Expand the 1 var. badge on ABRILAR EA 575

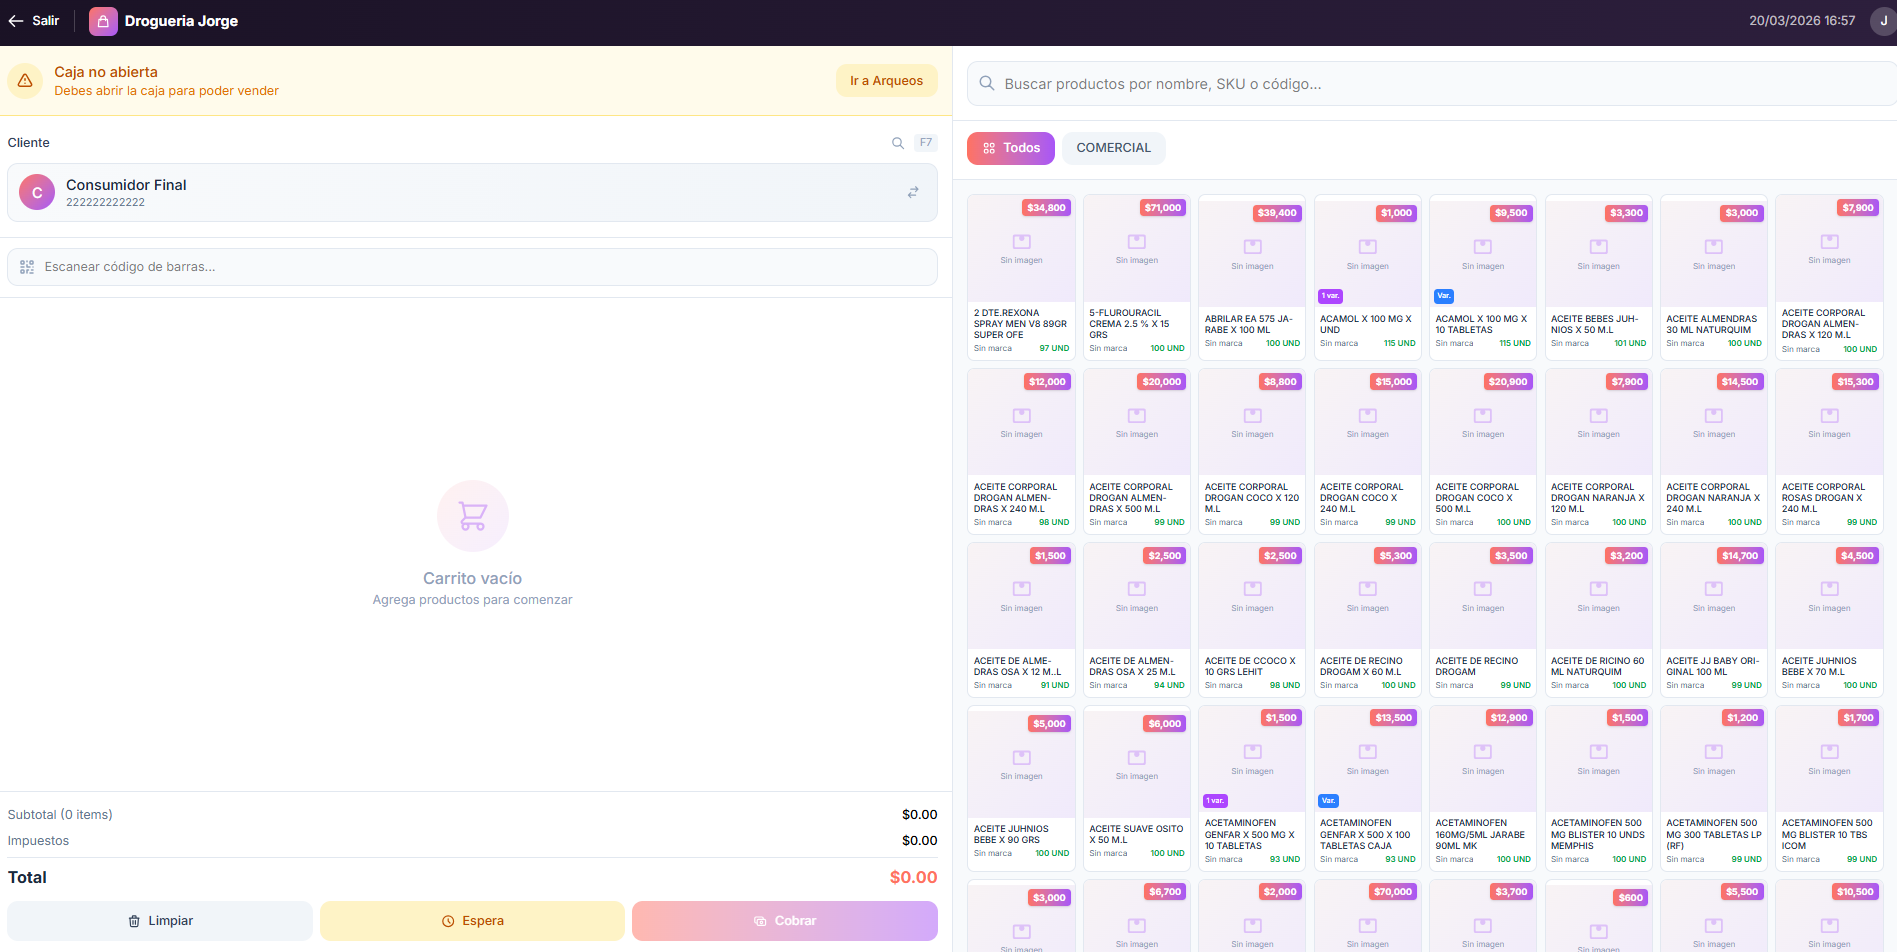(x=1331, y=296)
